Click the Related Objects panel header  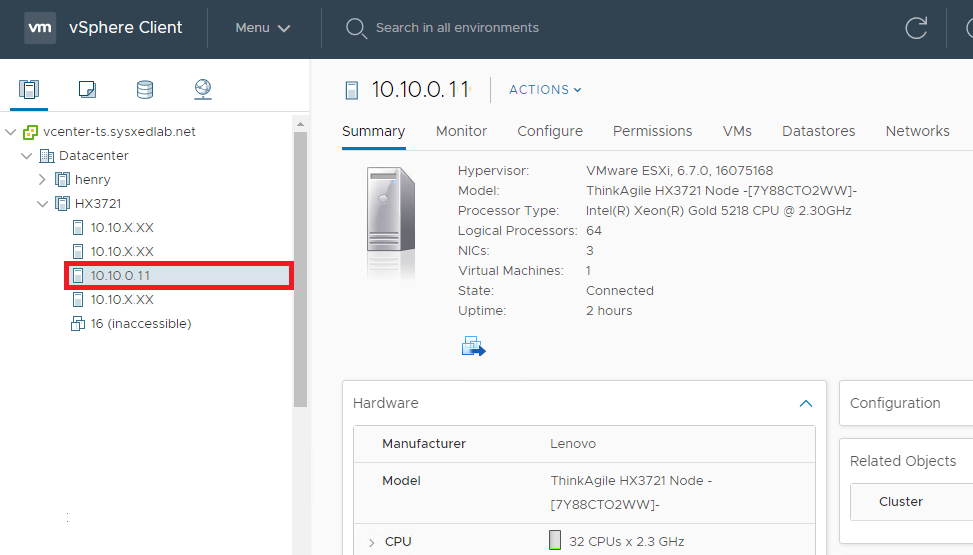[x=902, y=461]
